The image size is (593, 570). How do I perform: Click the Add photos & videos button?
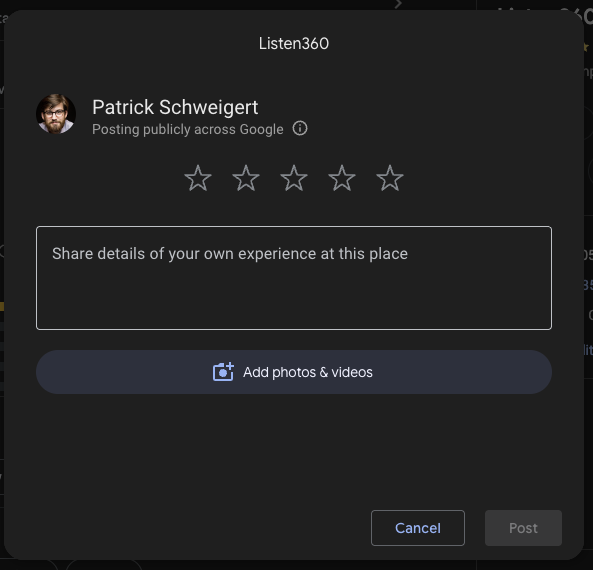point(294,372)
